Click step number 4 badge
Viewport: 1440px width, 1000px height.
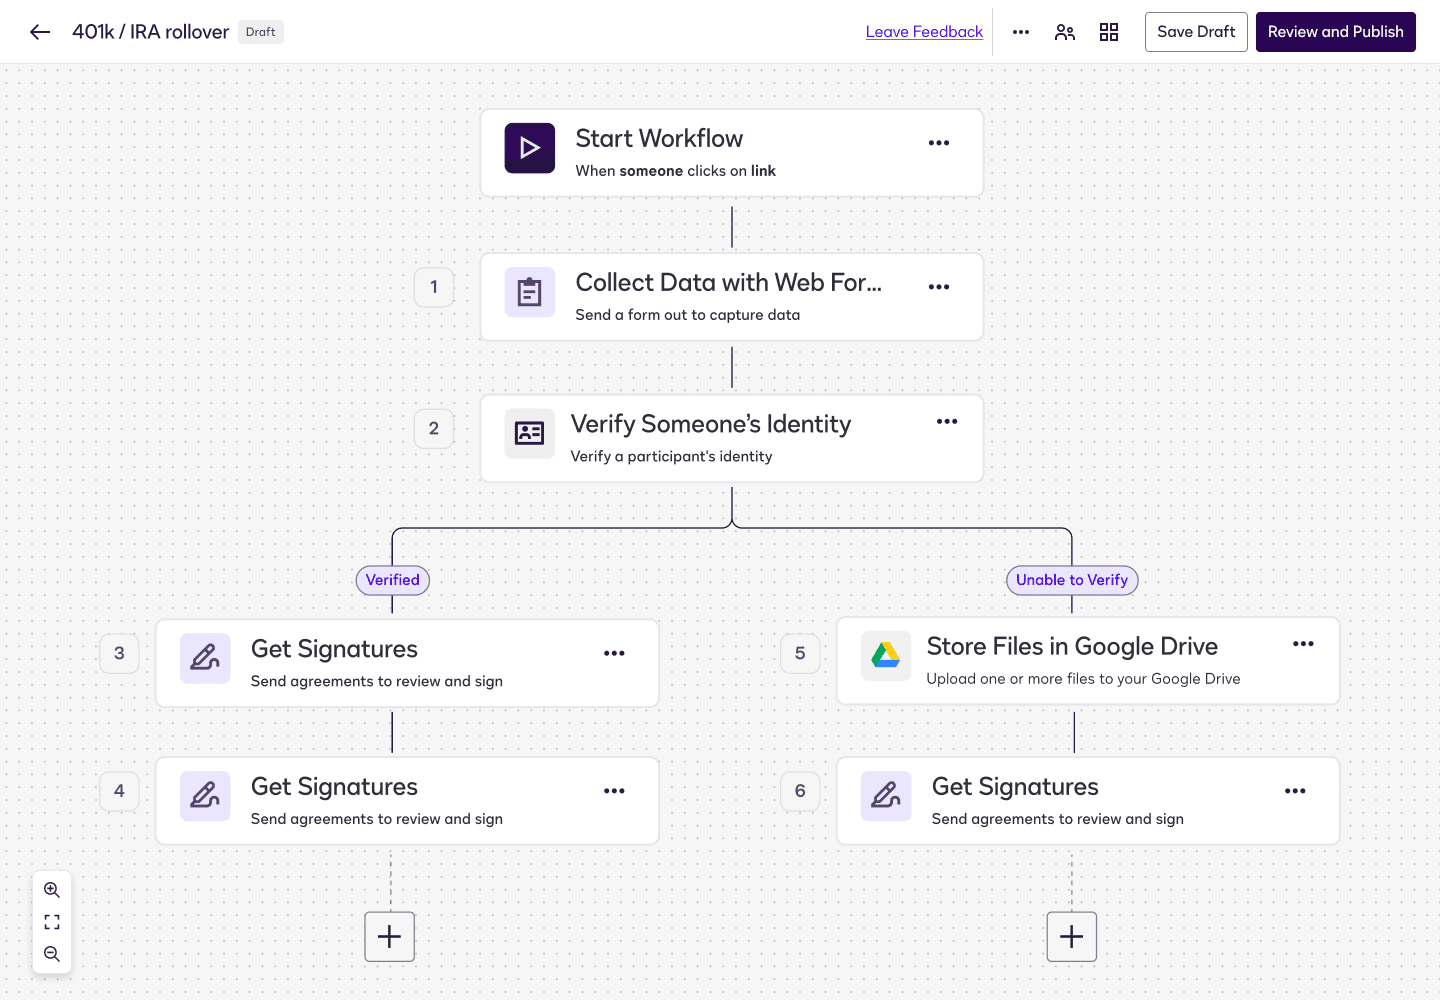pyautogui.click(x=119, y=792)
